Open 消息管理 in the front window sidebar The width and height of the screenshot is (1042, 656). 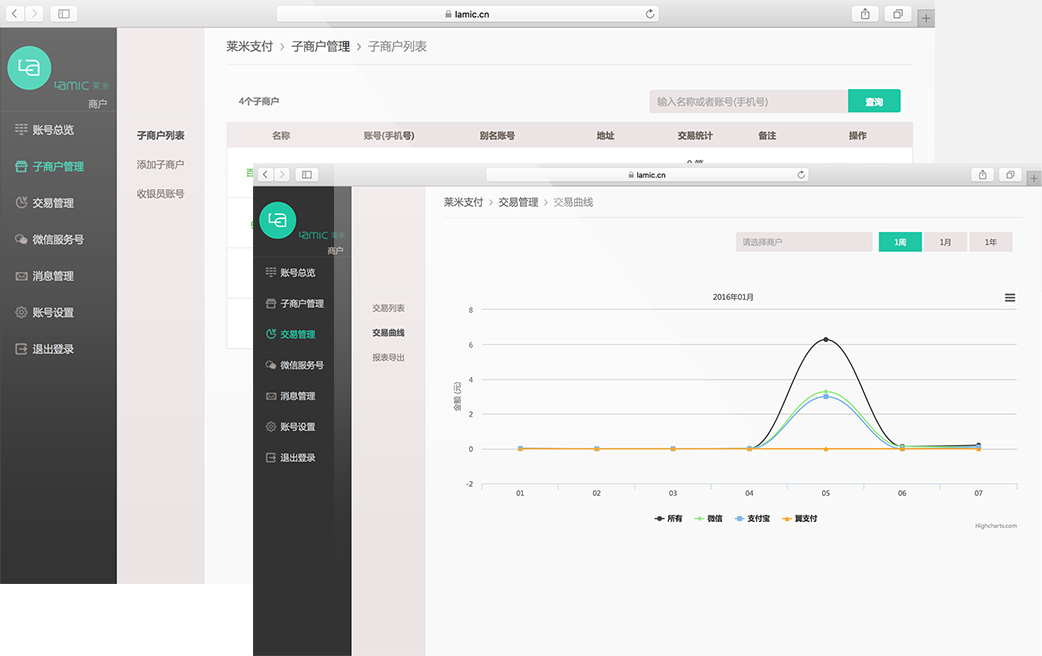pyautogui.click(x=290, y=396)
